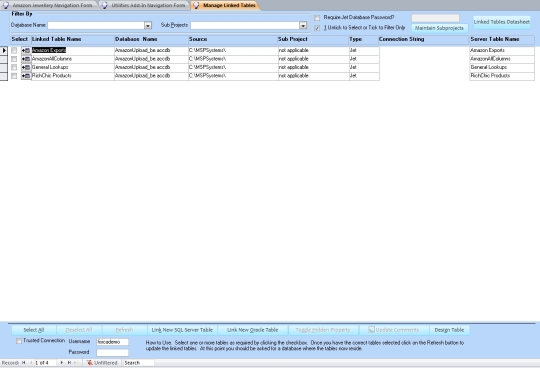Click the Amazon Exports row table-link icon
This screenshot has height=368, width=540.
pyautogui.click(x=26, y=51)
